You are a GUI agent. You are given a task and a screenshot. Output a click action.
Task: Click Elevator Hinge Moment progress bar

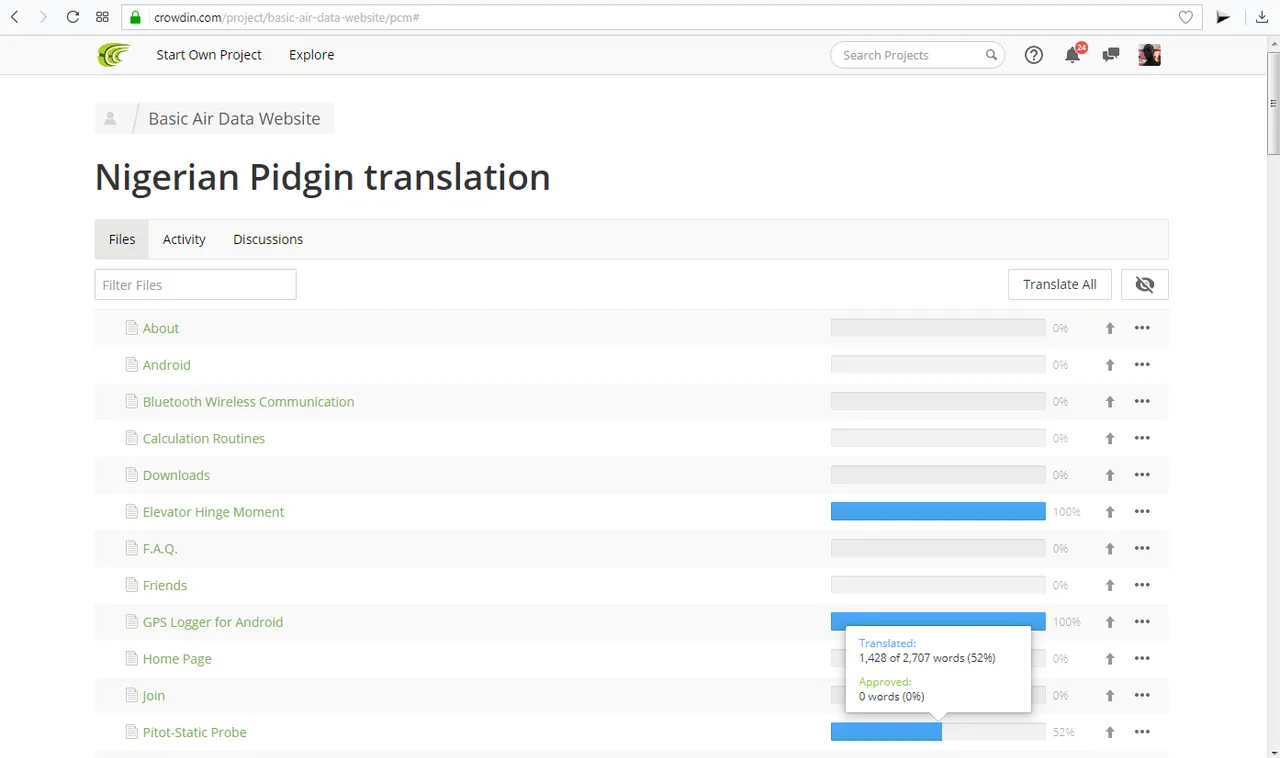[938, 512]
